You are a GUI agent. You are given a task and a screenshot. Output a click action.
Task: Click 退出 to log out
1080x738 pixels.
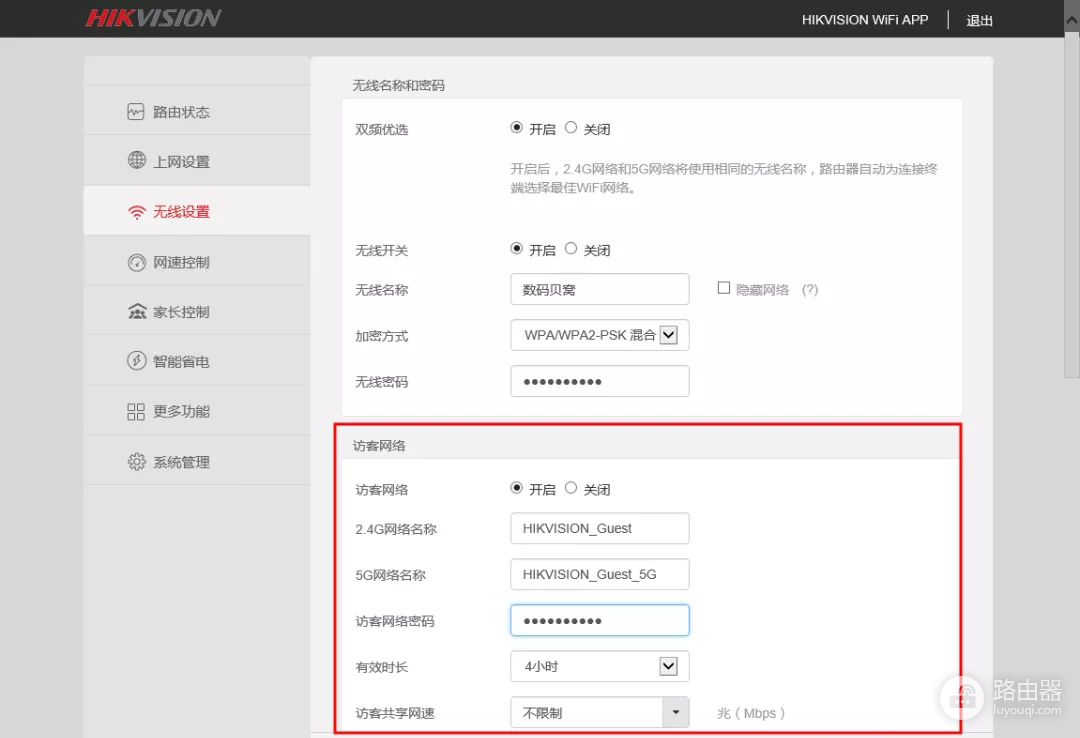(x=979, y=20)
